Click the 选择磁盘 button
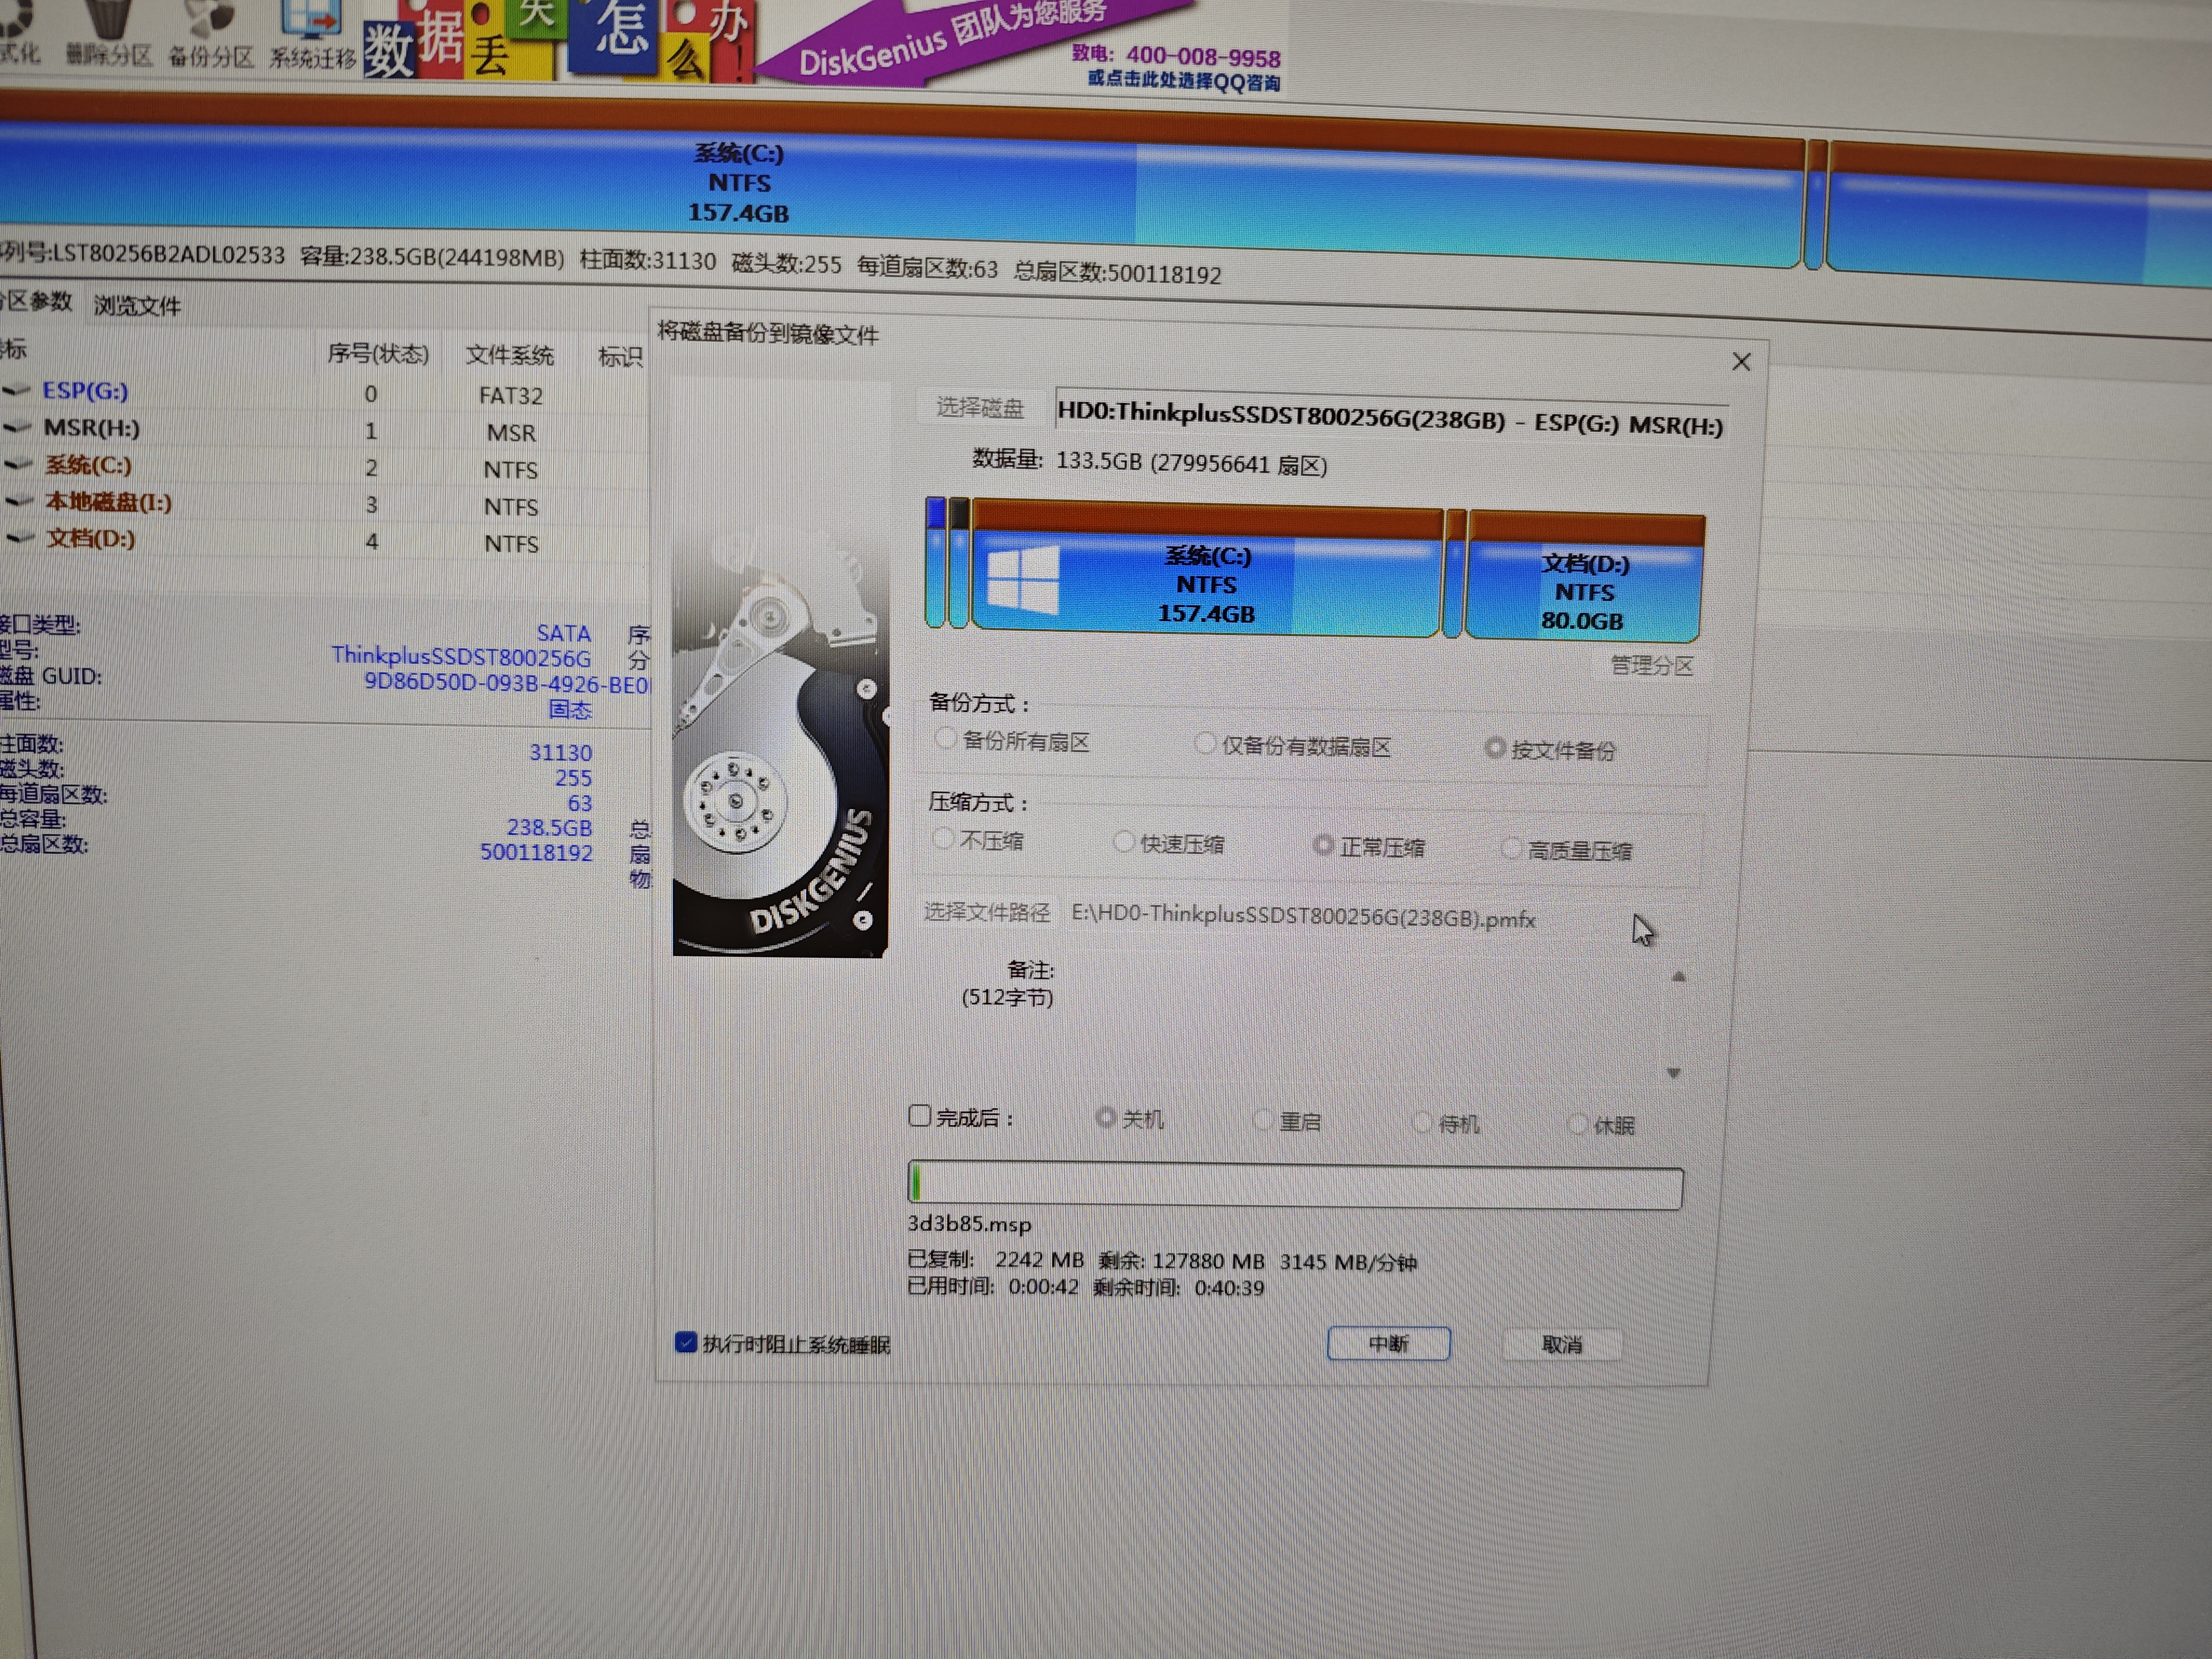Screen dimensions: 2212x1659 [980, 408]
